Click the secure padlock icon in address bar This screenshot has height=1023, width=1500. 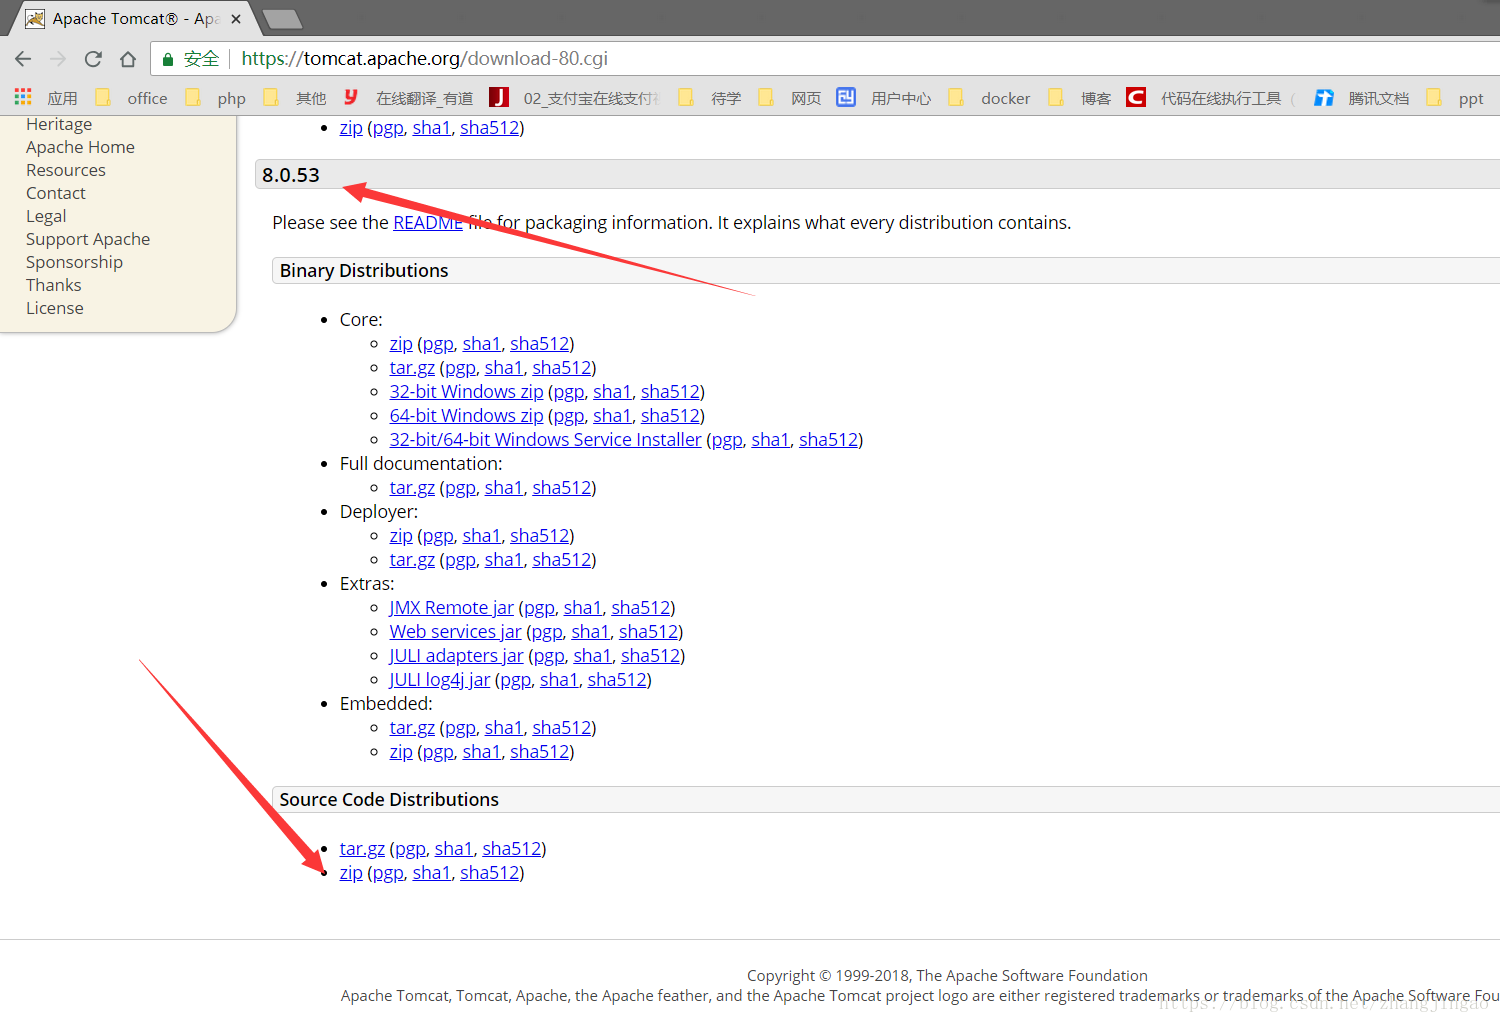168,59
